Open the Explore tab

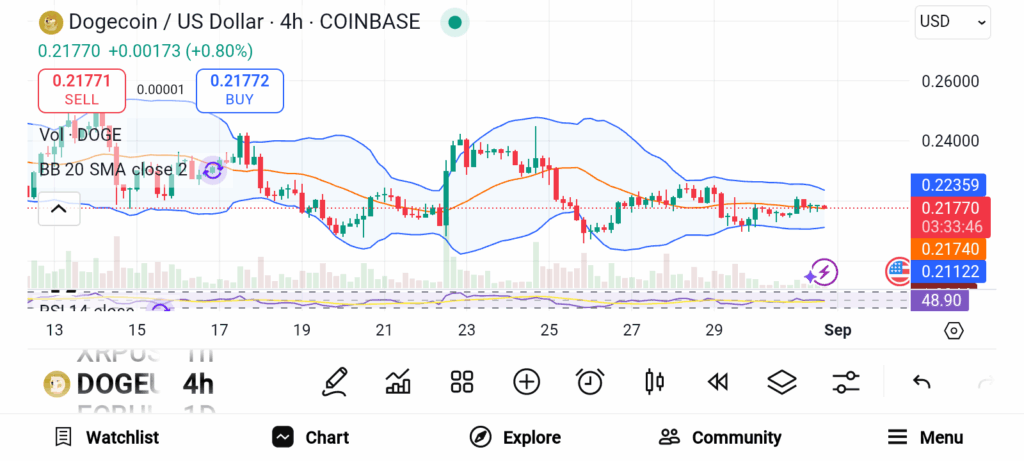(515, 437)
